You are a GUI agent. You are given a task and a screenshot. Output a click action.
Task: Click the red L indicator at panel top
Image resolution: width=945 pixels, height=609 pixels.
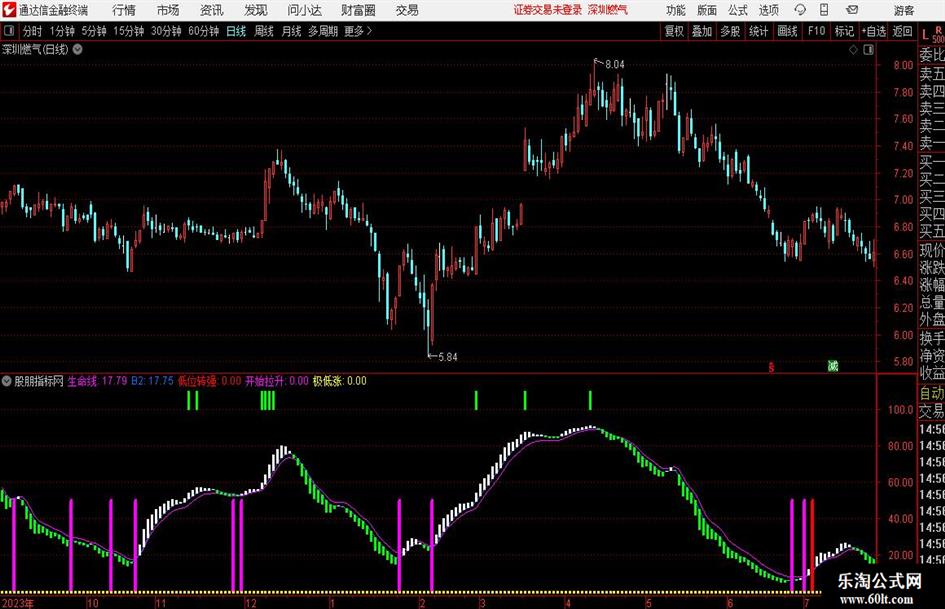coord(925,34)
